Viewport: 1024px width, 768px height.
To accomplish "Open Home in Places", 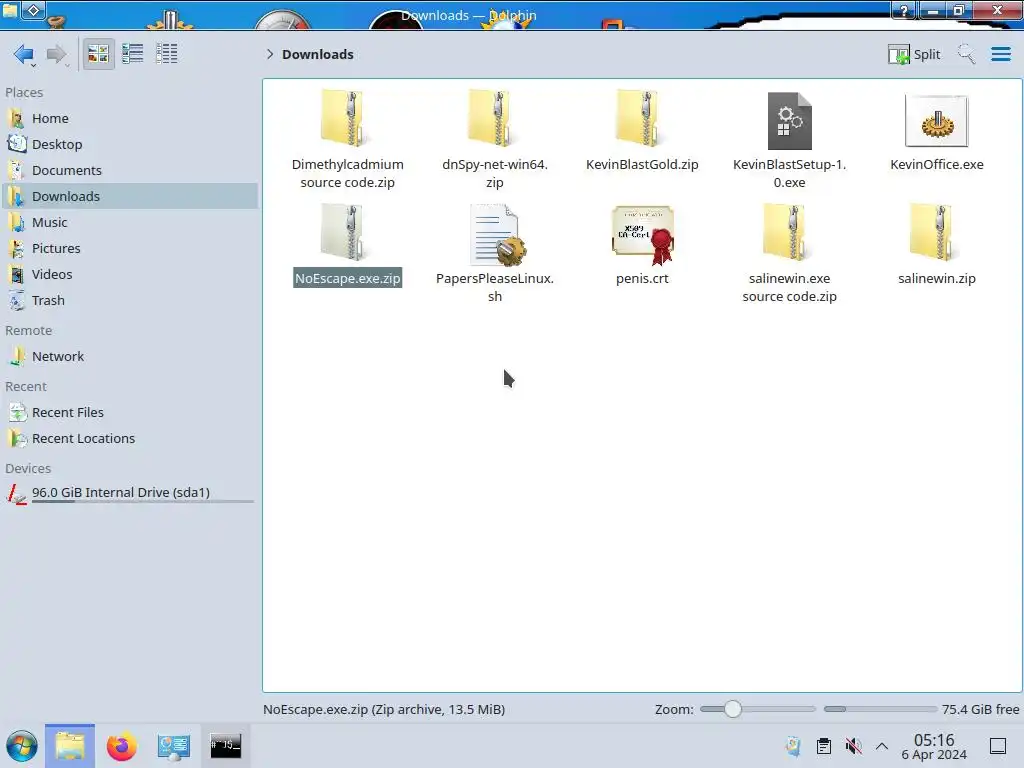I will pos(129,118).
